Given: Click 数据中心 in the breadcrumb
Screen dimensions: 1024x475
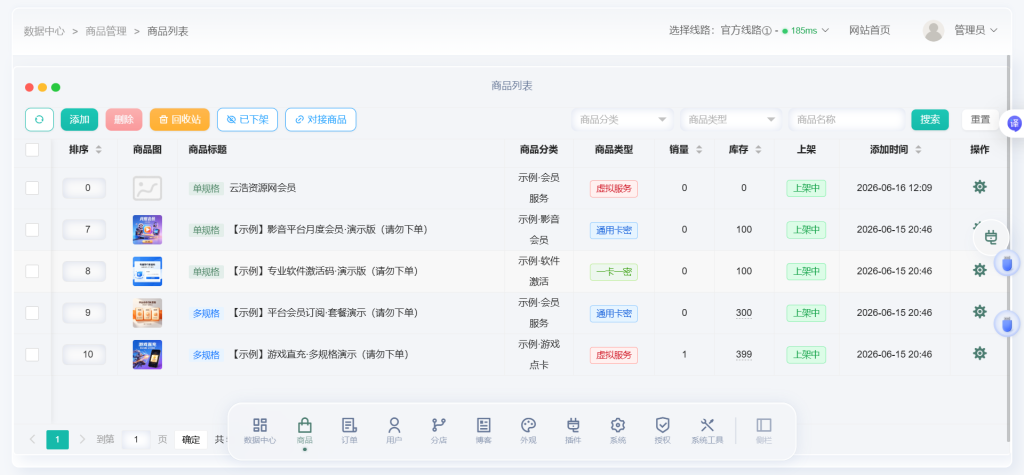Looking at the screenshot, I should 44,31.
